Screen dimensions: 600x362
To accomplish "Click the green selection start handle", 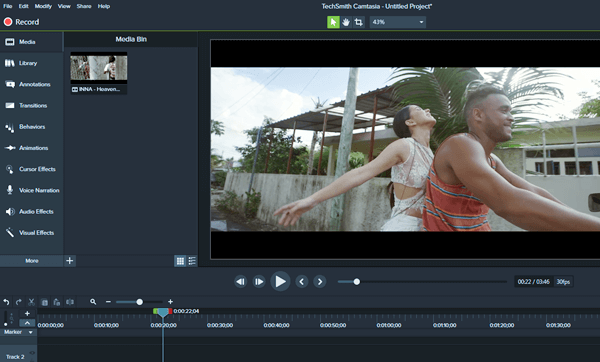I will click(x=155, y=311).
